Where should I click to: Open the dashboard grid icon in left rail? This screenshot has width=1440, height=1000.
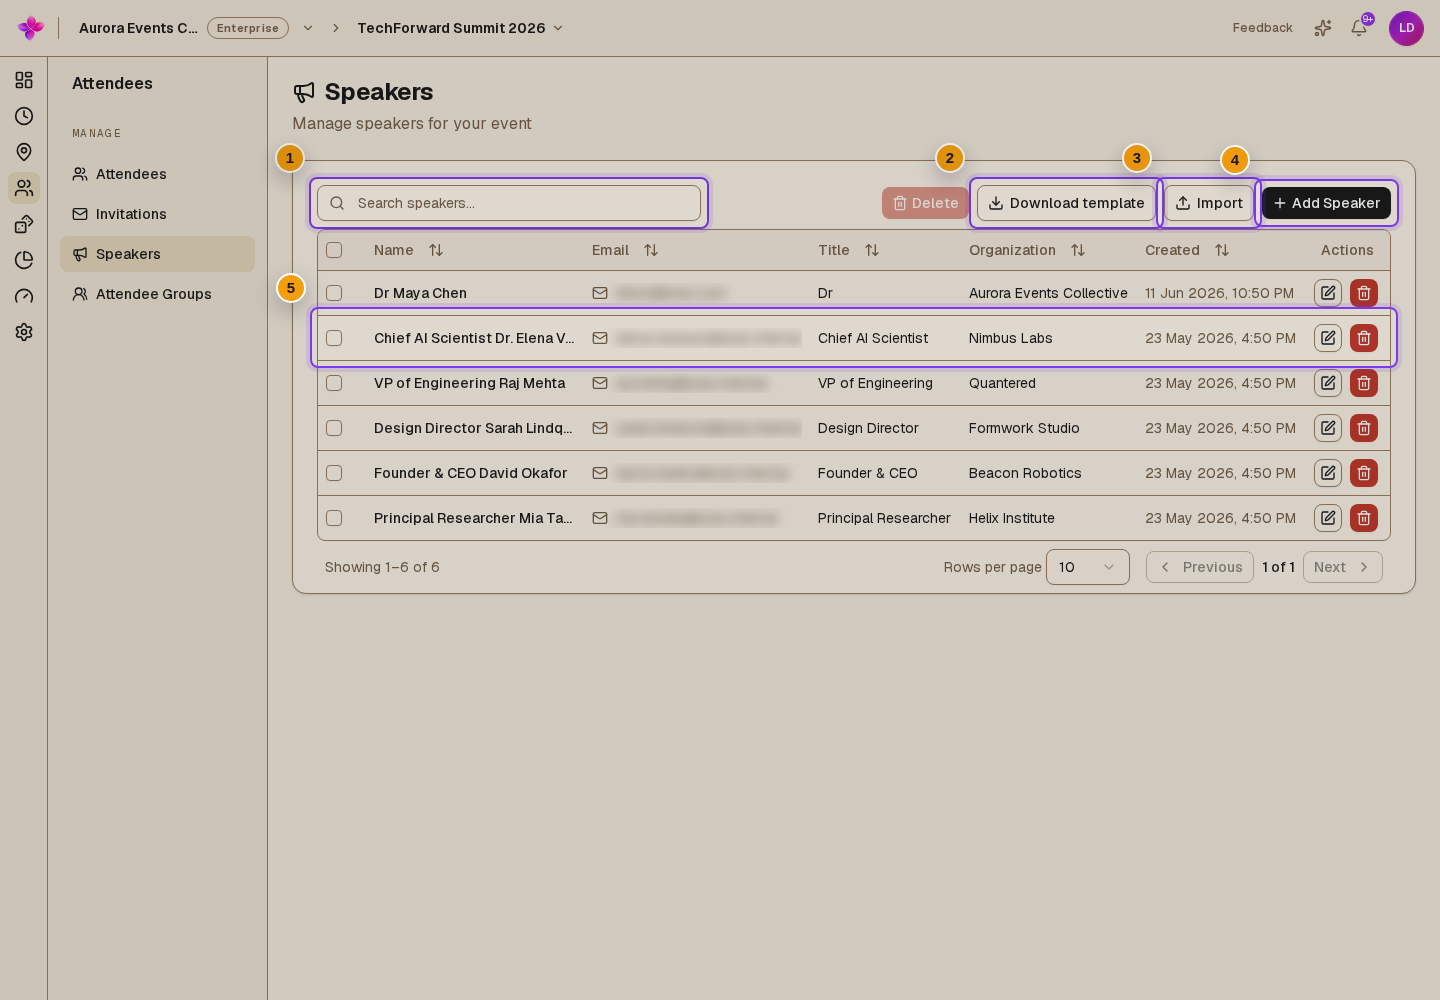[x=24, y=80]
